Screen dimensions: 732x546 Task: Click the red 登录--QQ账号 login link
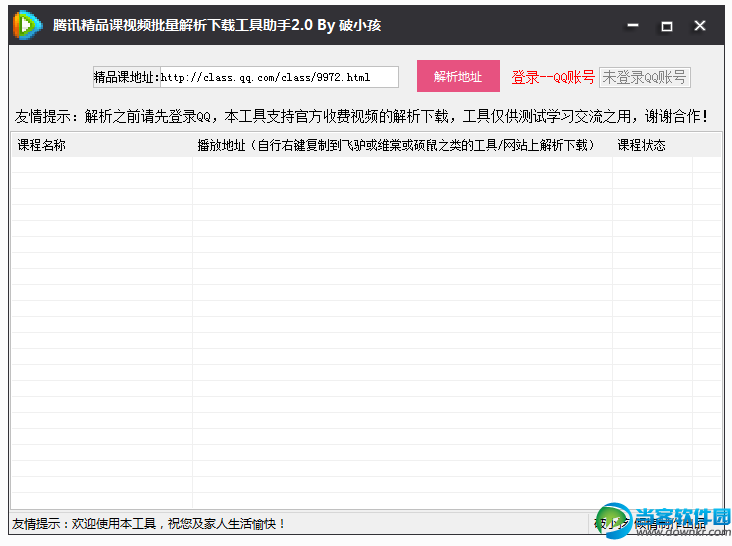tap(553, 77)
